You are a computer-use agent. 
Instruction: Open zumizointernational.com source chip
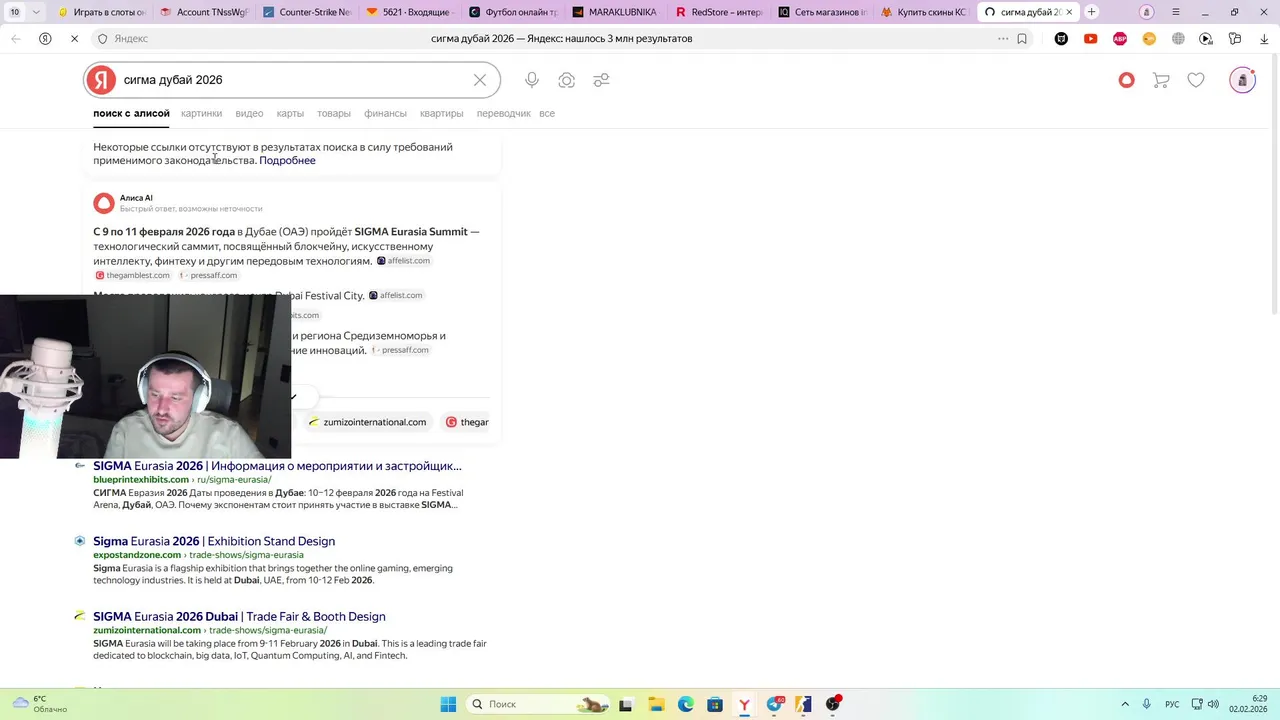pyautogui.click(x=367, y=422)
